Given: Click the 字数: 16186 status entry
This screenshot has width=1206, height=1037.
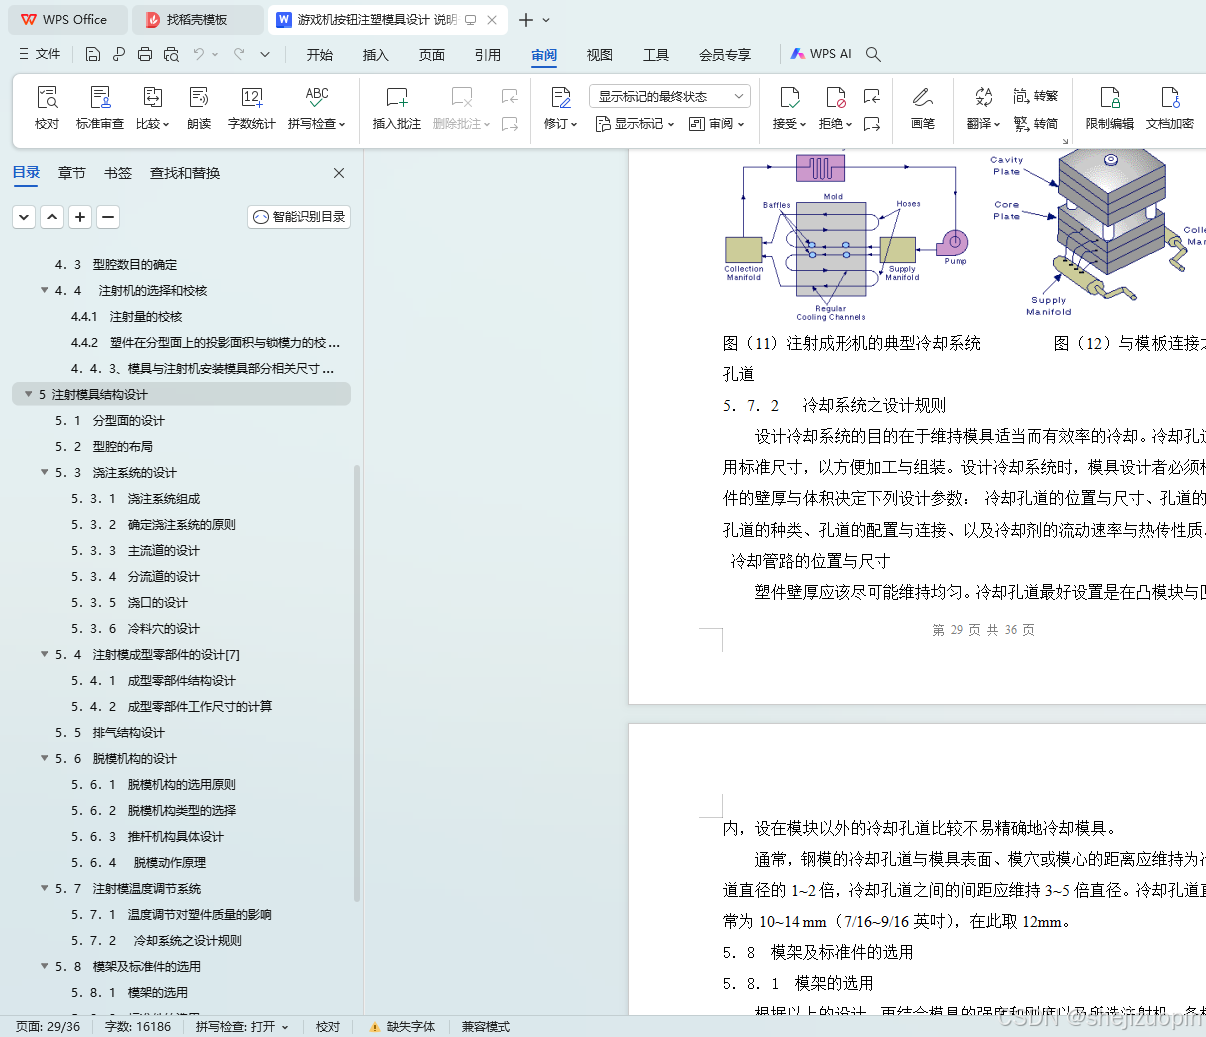Looking at the screenshot, I should click(x=138, y=1026).
